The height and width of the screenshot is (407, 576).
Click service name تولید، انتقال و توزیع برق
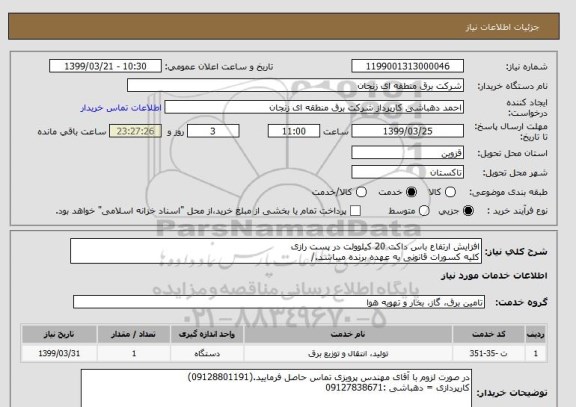pyautogui.click(x=348, y=353)
